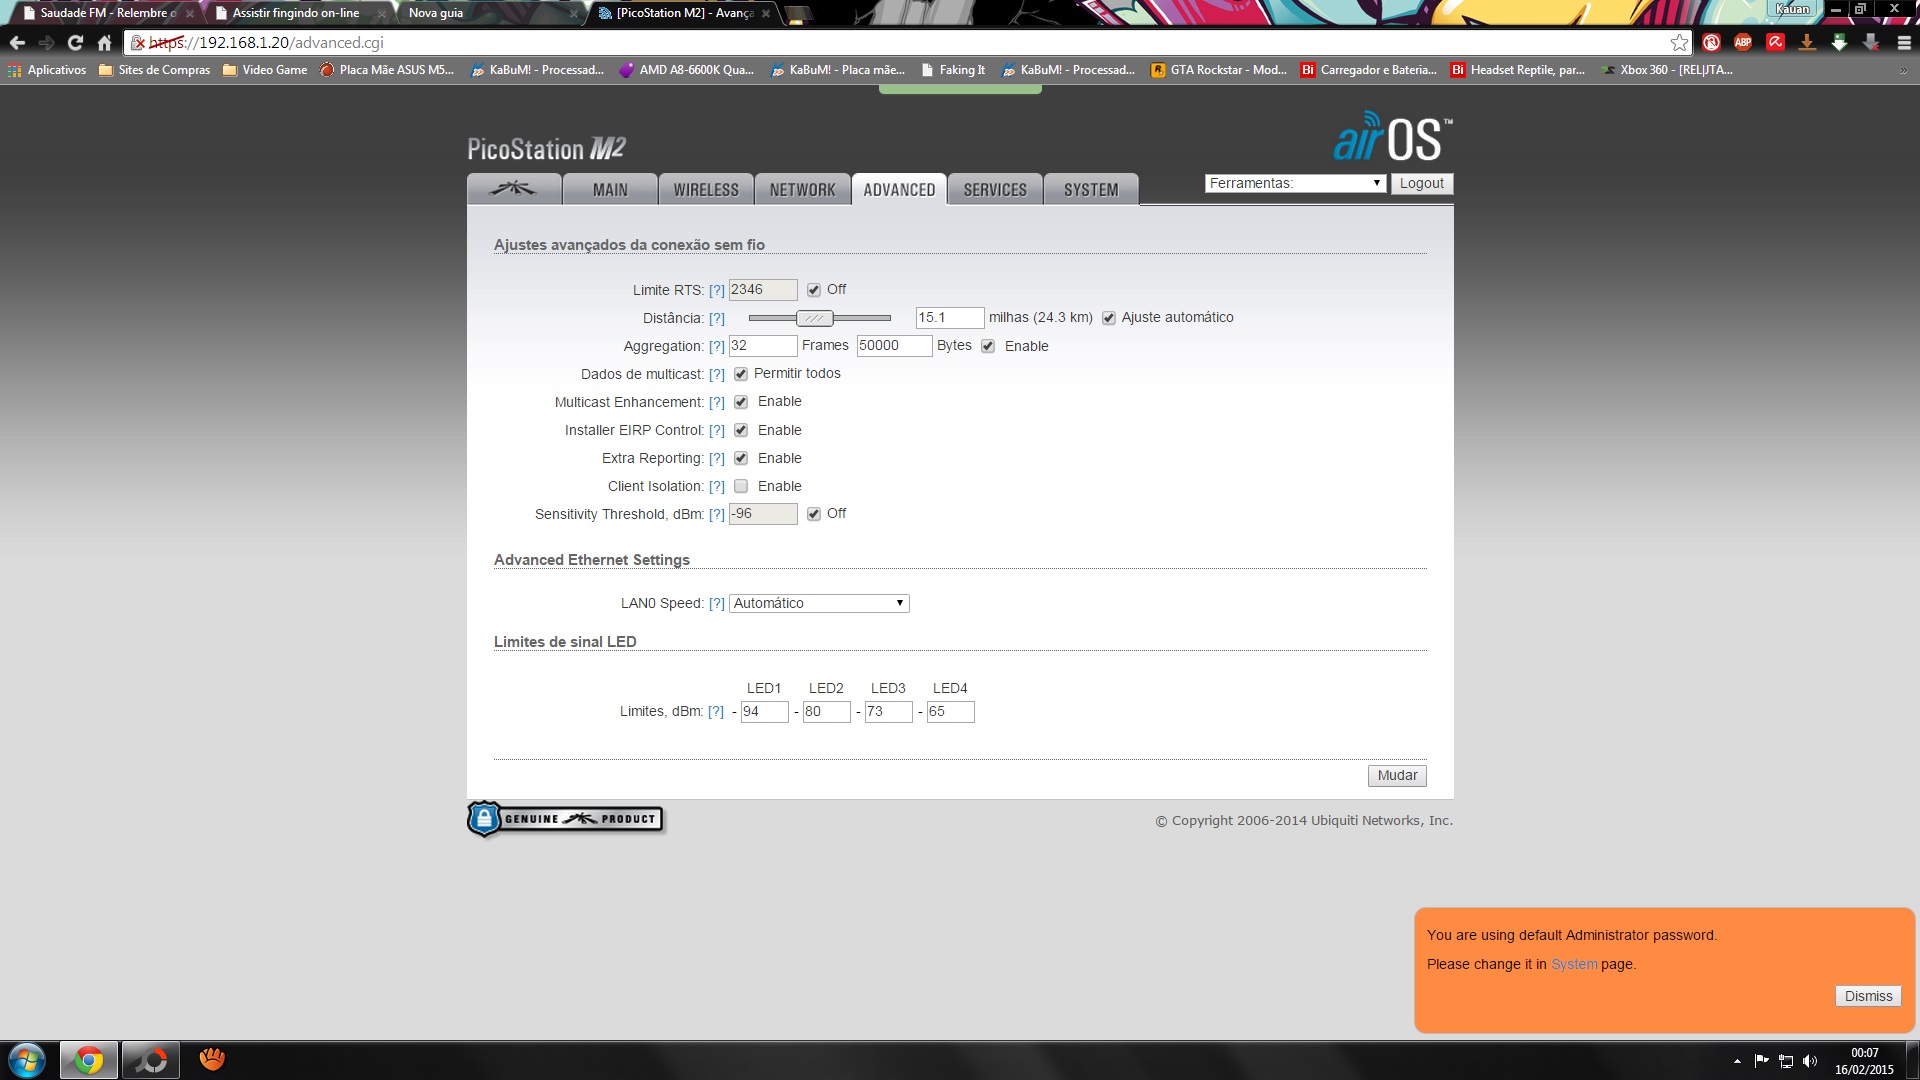Expand LAN0 Speed Automático dropdown
The image size is (1920, 1080).
(x=818, y=604)
